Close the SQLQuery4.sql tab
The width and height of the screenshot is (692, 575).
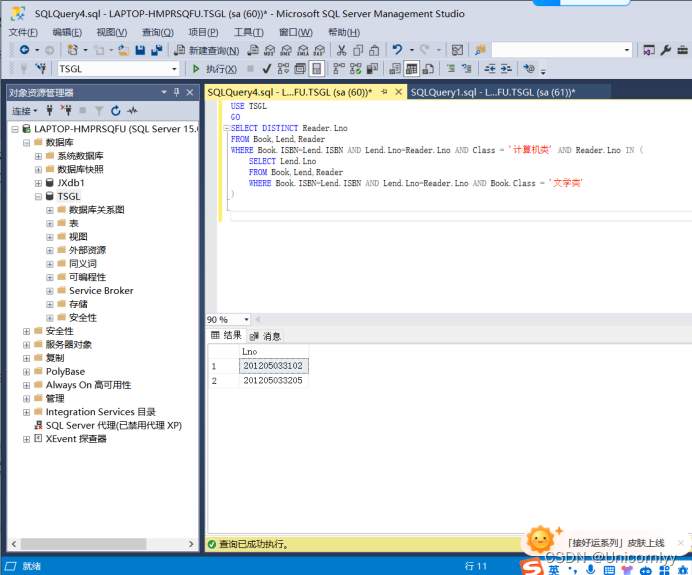click(x=399, y=92)
